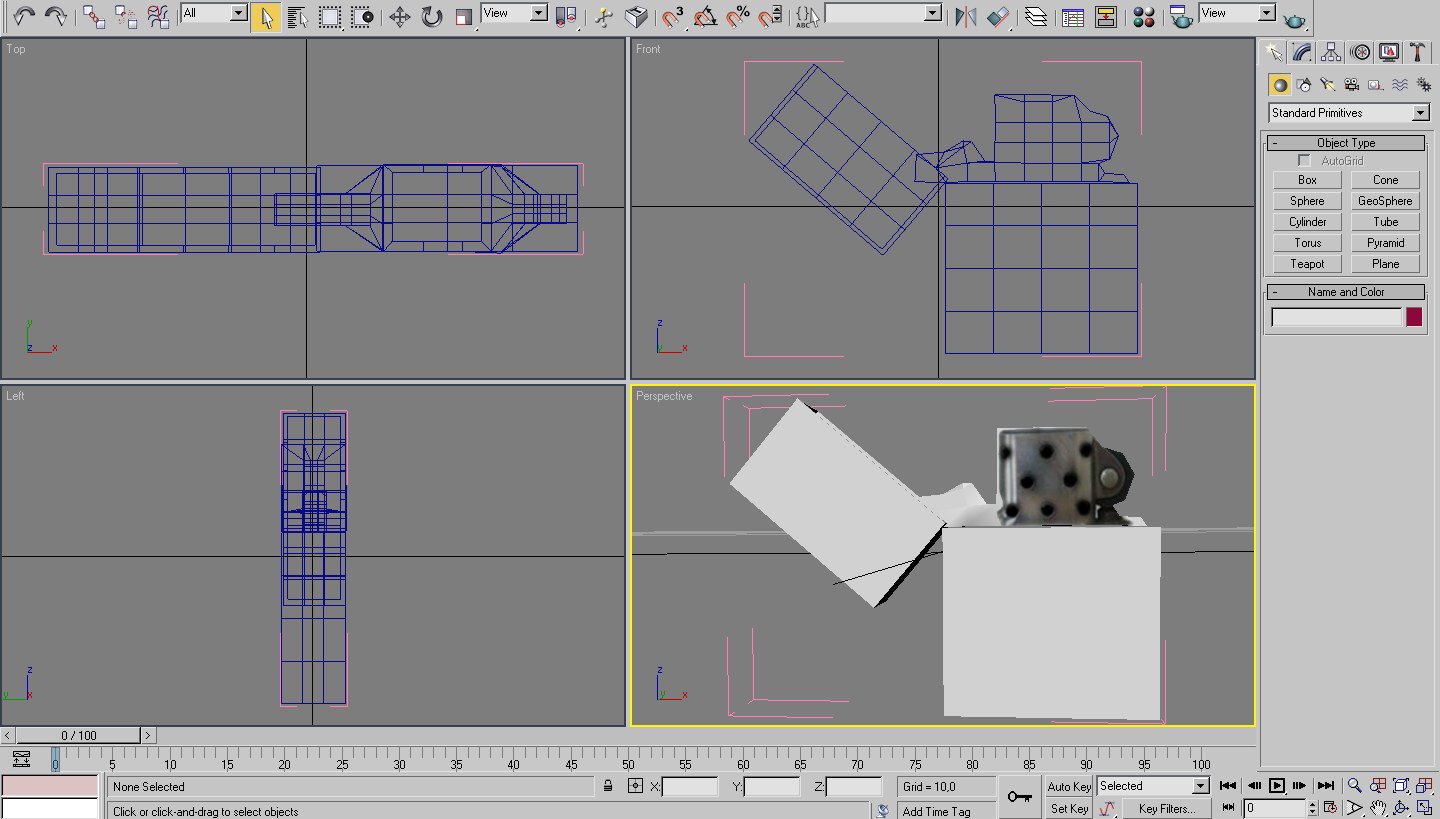This screenshot has width=1440, height=819.
Task: Open the Material Editor
Action: (1144, 17)
